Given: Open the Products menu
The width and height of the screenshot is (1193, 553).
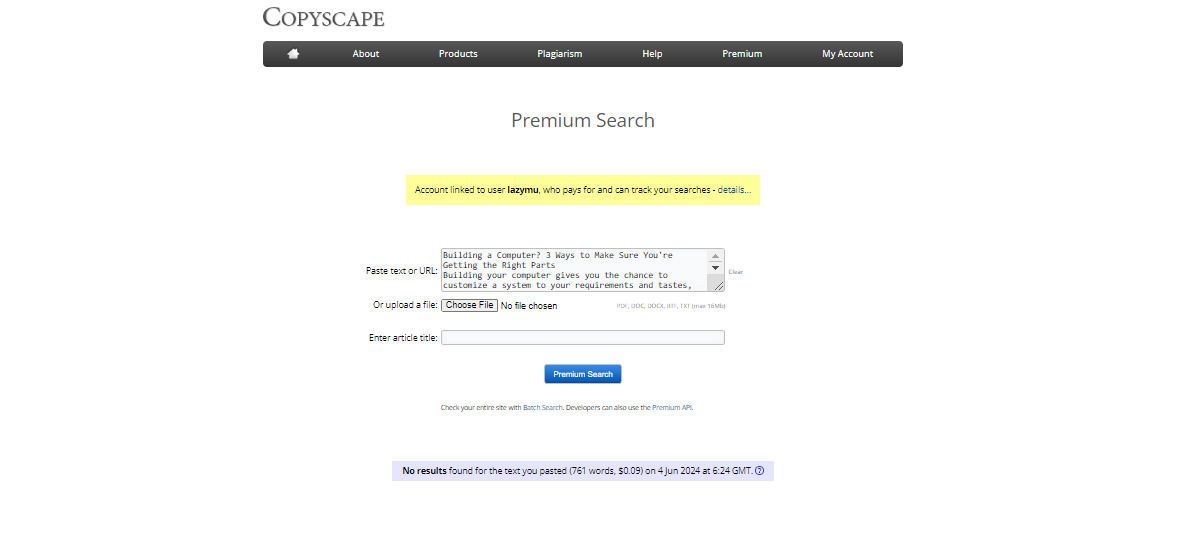Looking at the screenshot, I should 458,54.
